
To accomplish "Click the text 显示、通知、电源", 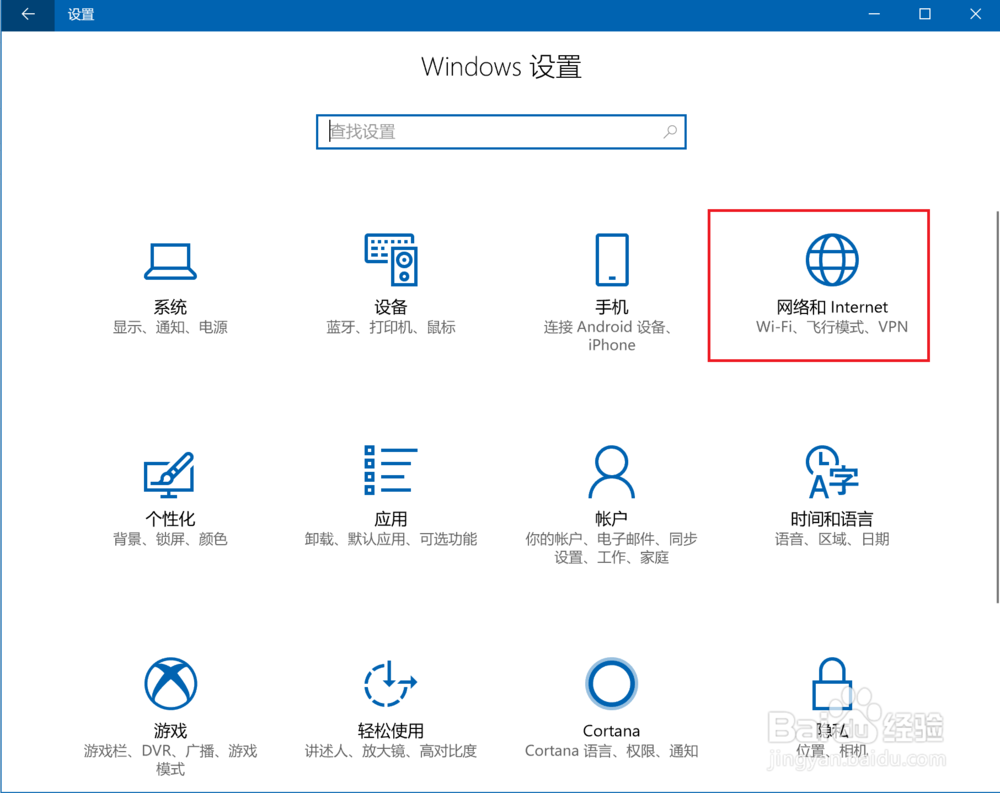I will (x=170, y=327).
